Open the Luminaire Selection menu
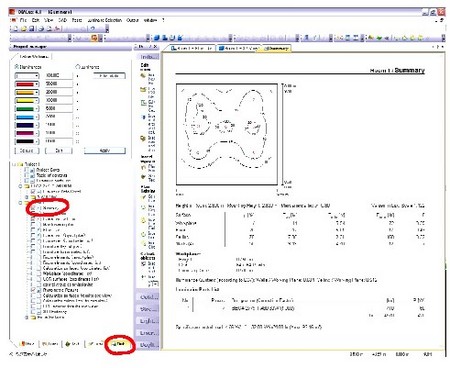Image resolution: width=450 pixels, height=368 pixels. point(104,20)
